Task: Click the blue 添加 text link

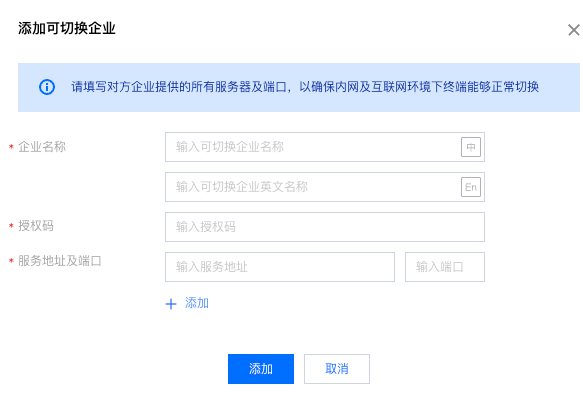Action: pos(197,303)
